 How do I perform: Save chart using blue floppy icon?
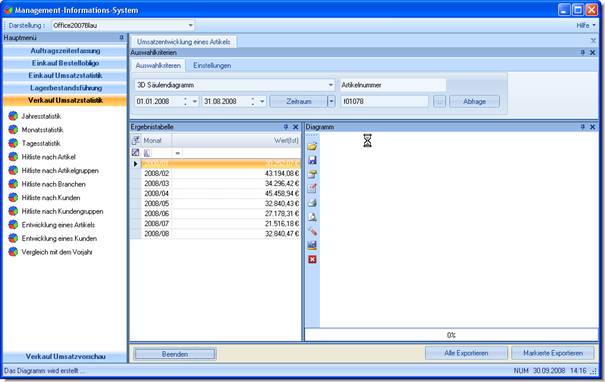pyautogui.click(x=312, y=160)
